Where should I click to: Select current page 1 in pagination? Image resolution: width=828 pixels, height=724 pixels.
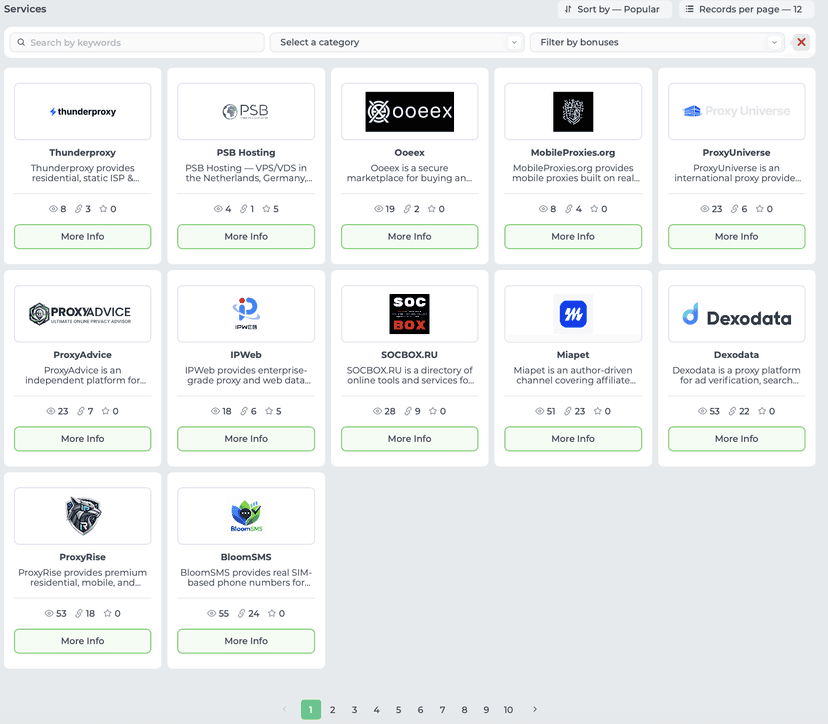pyautogui.click(x=310, y=710)
